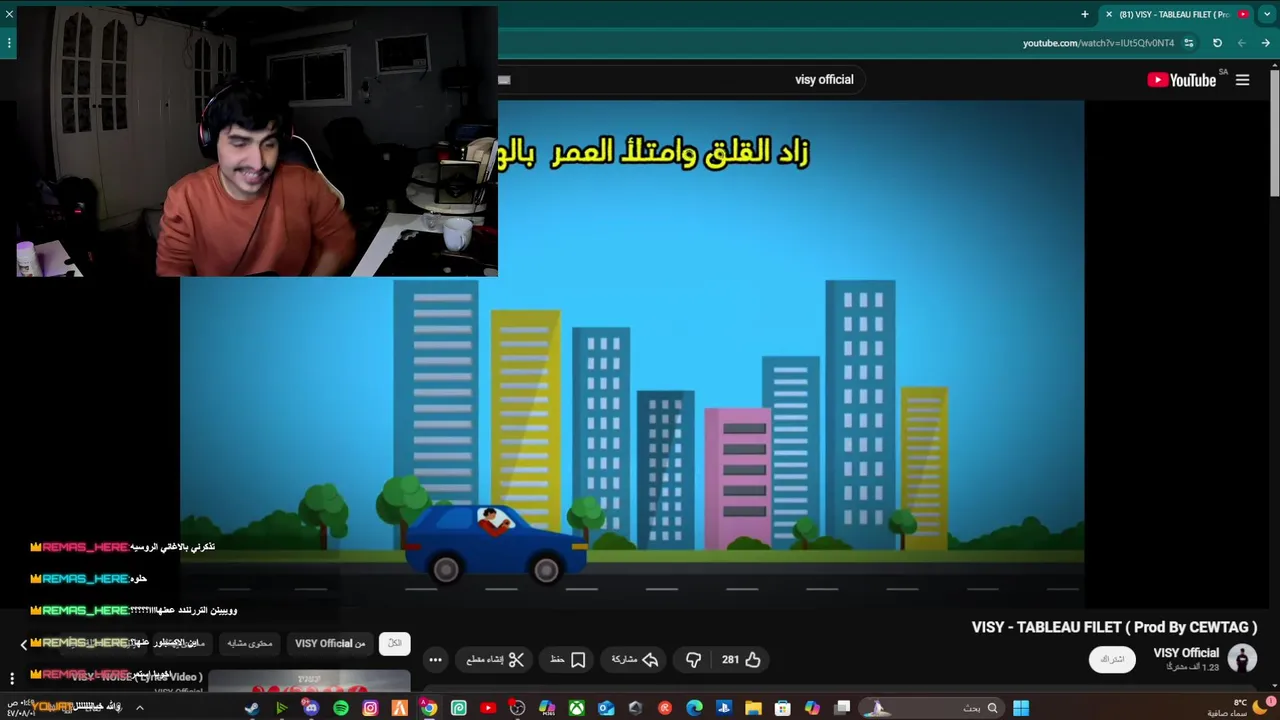Open the Windows Start button
Viewport: 1280px width, 720px height.
1020,708
